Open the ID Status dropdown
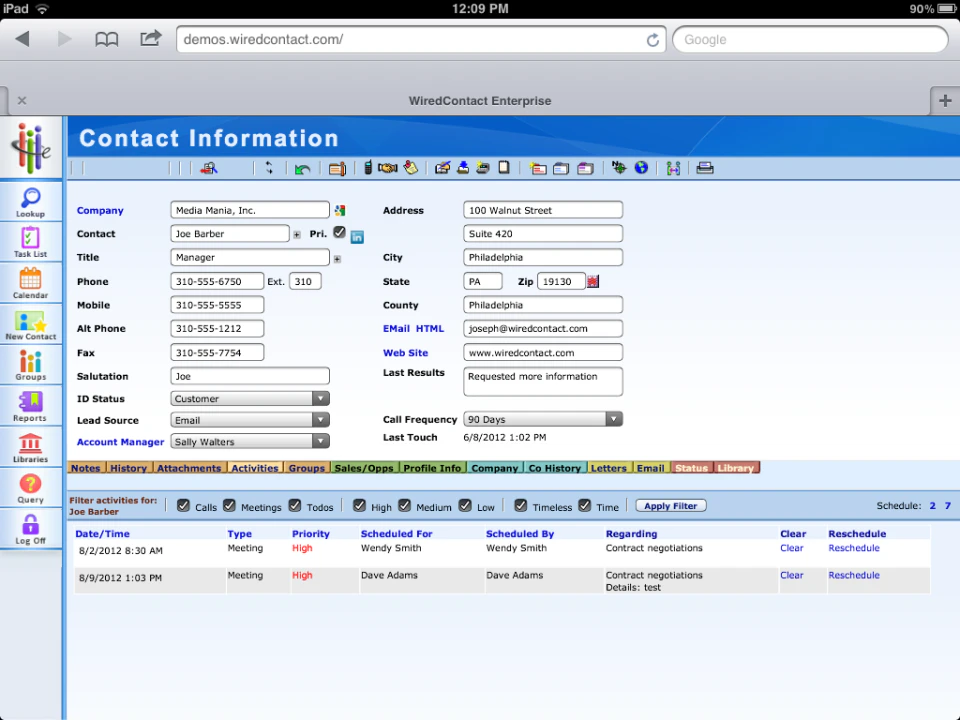This screenshot has width=960, height=720. tap(319, 398)
